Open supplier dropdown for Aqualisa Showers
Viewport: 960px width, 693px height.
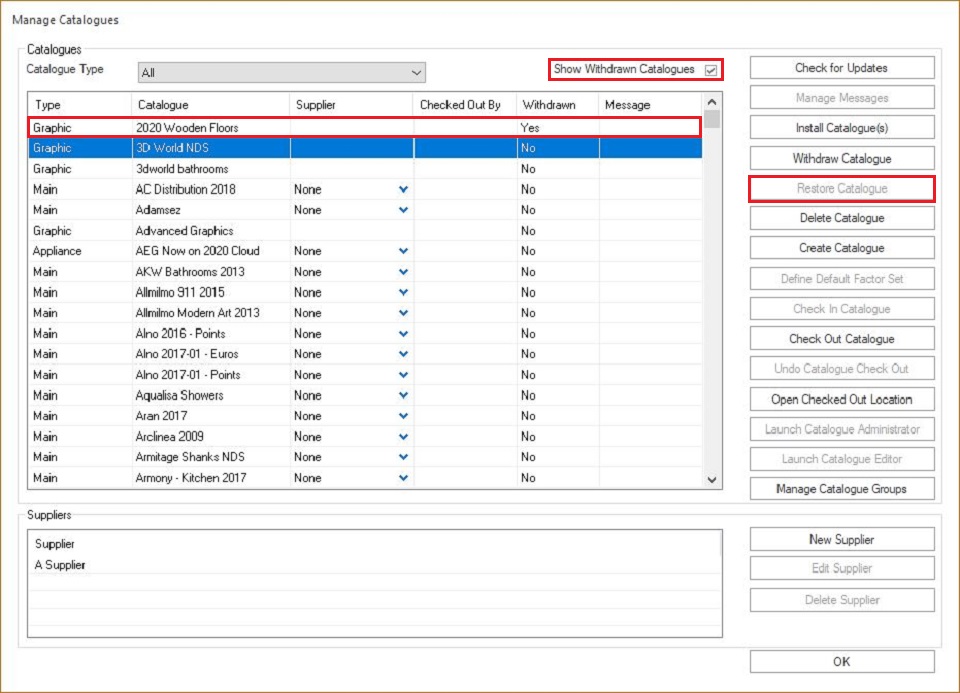(x=403, y=395)
